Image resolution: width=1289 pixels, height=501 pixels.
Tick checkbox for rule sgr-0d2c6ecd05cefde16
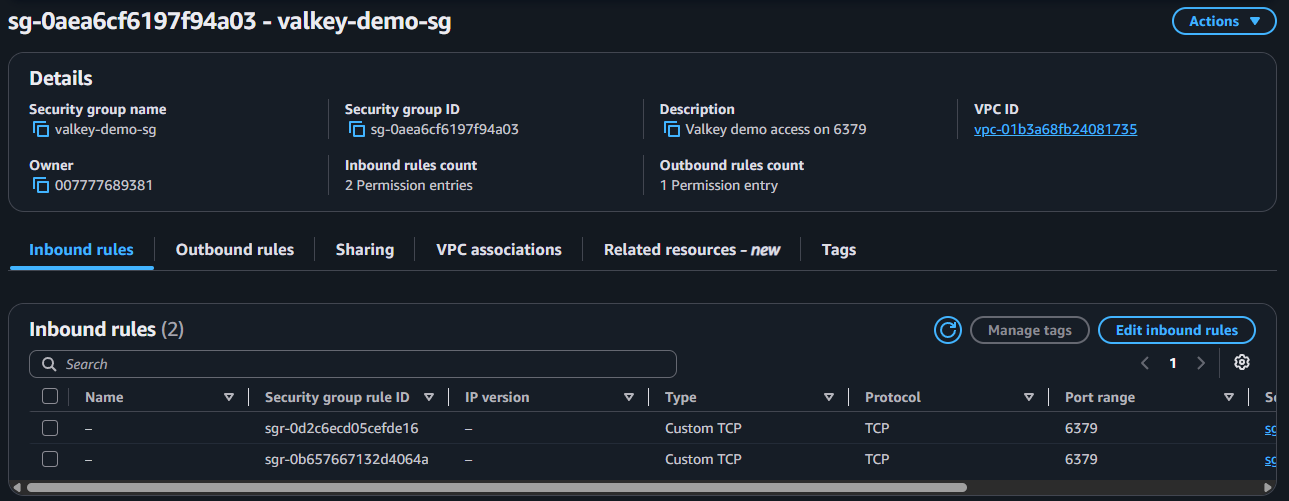[50, 428]
